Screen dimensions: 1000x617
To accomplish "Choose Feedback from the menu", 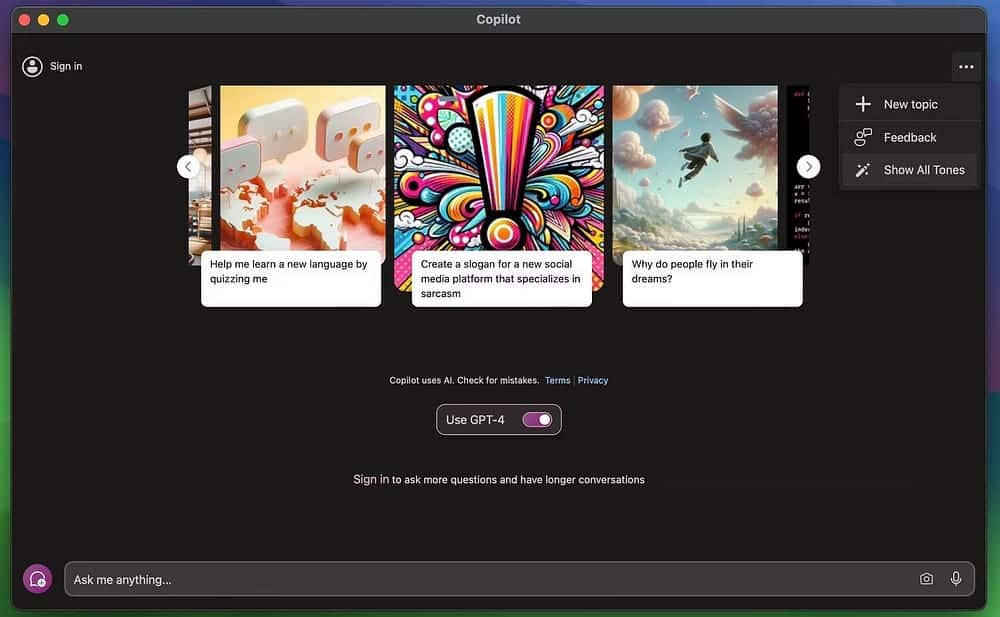I will [x=909, y=137].
